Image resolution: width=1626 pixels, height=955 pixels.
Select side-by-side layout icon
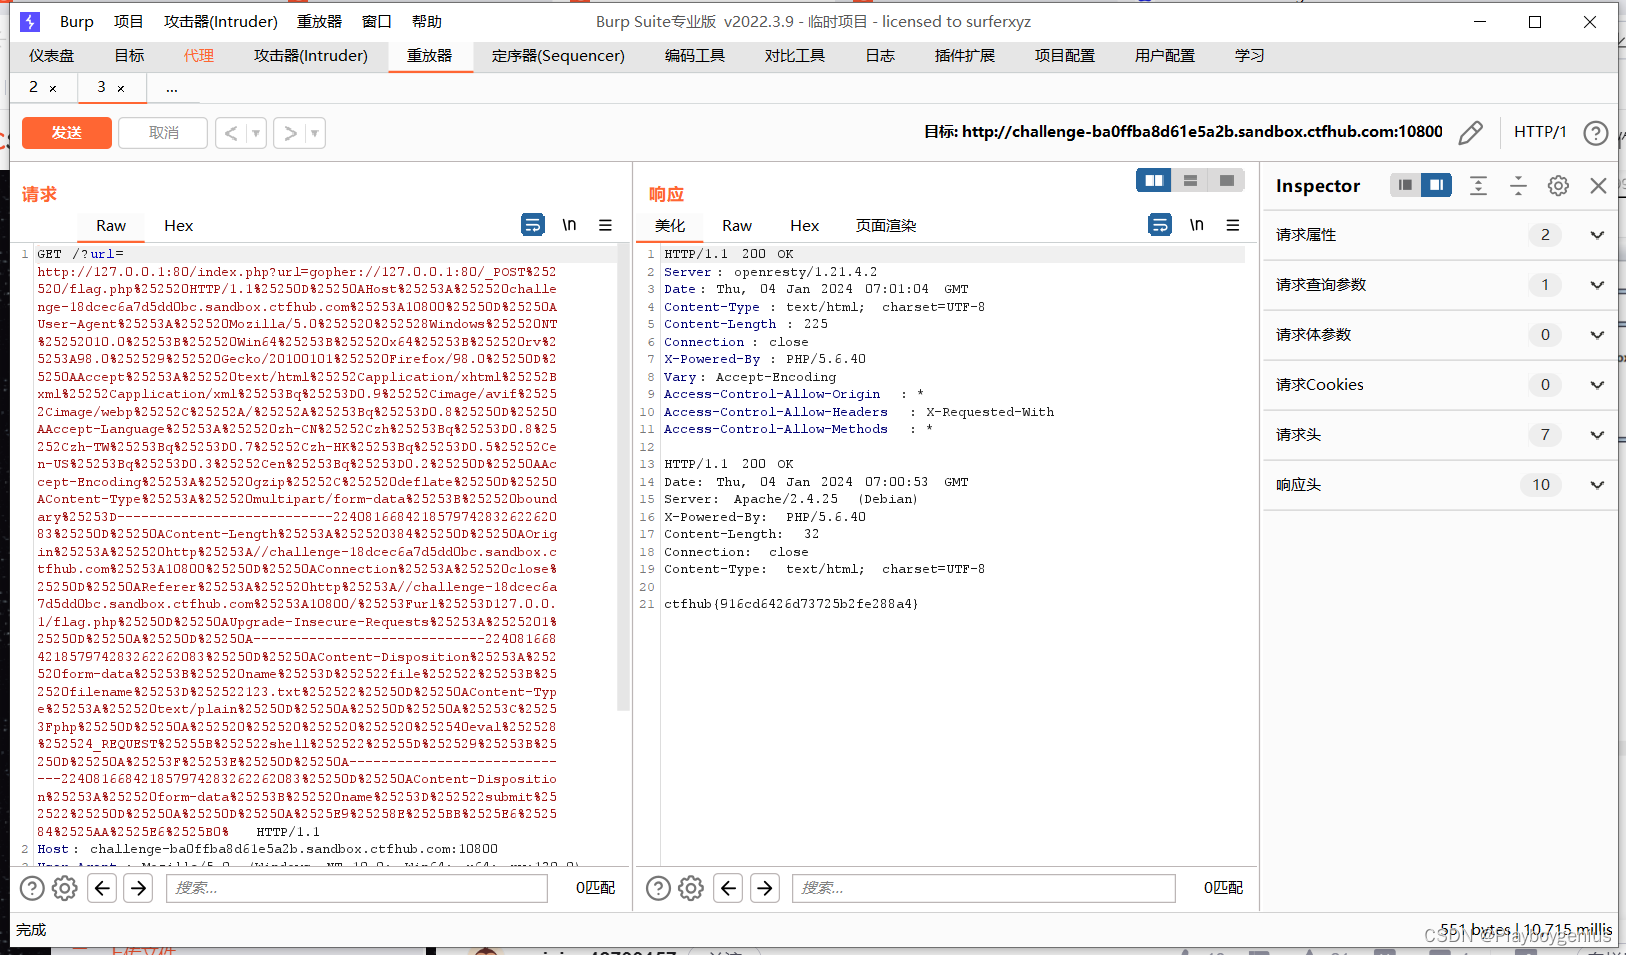[x=1154, y=180]
